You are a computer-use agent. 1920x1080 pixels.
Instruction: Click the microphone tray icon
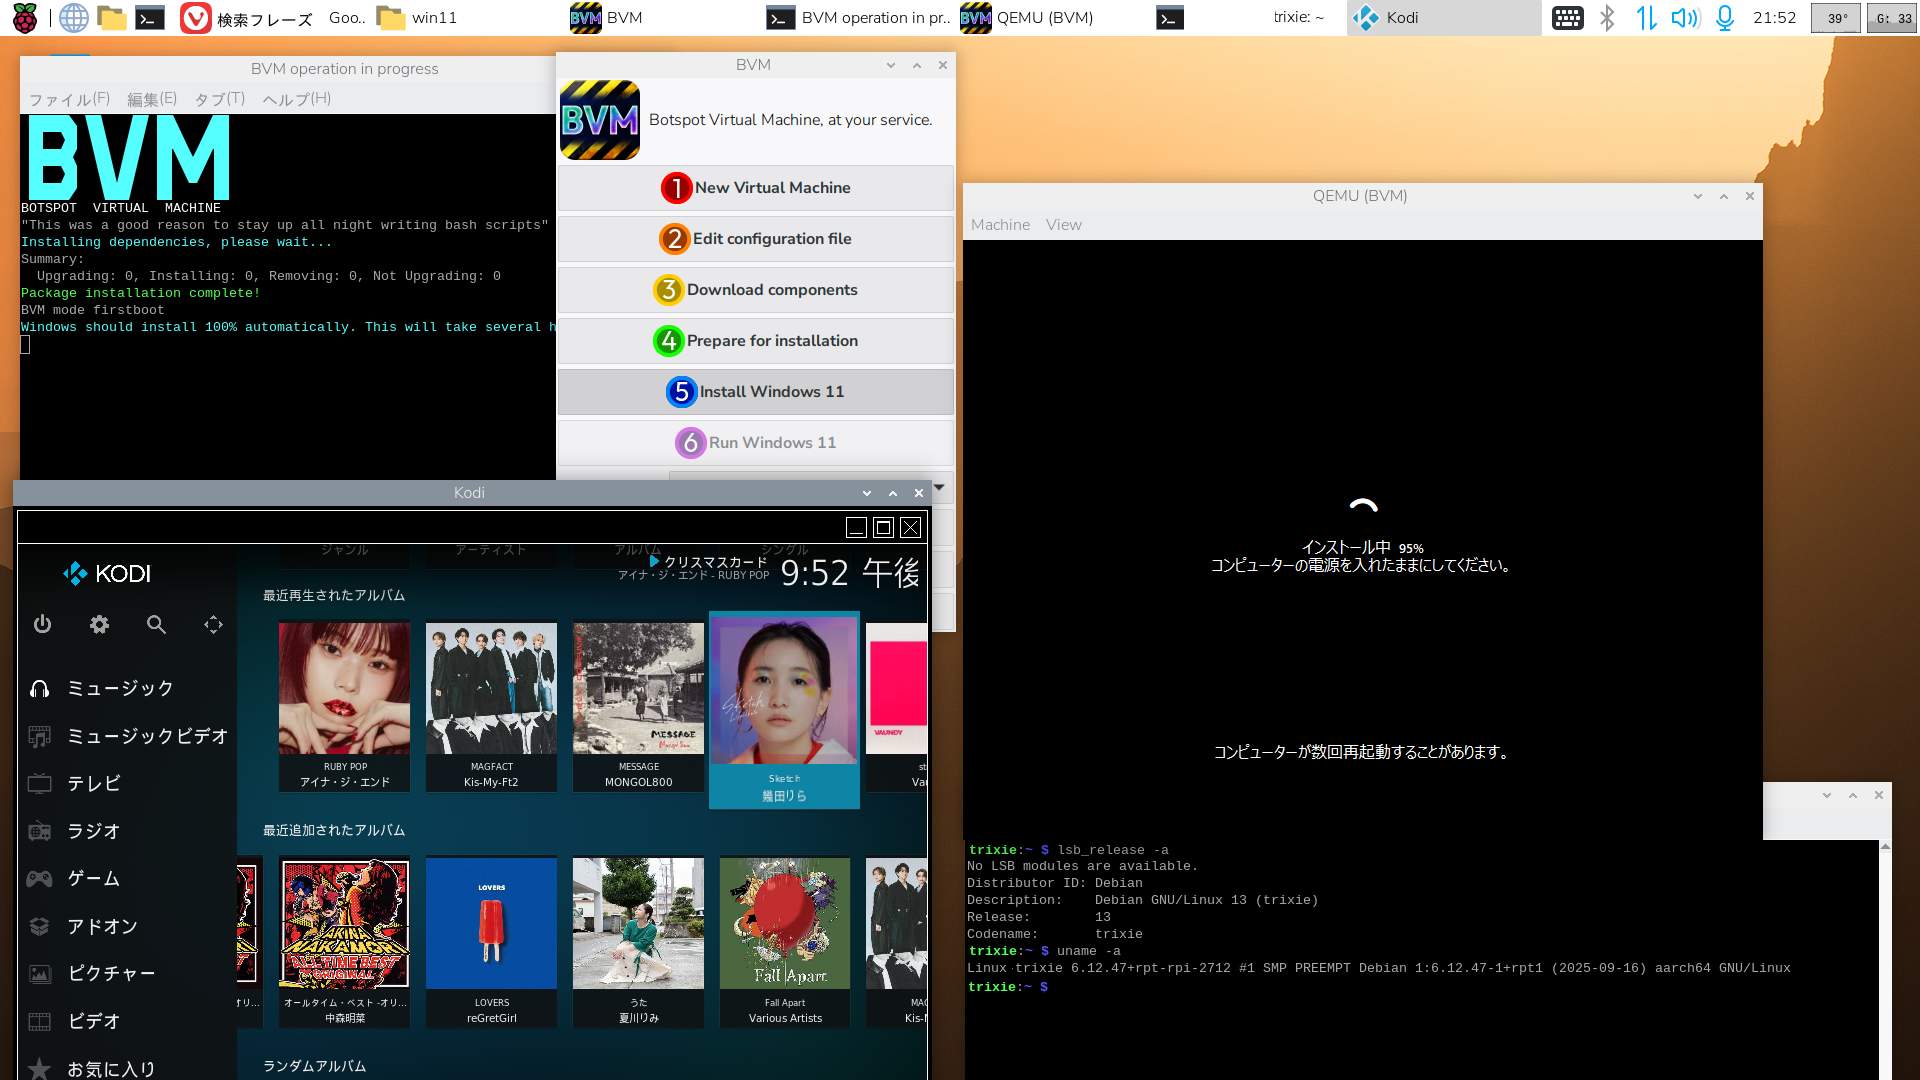pyautogui.click(x=1725, y=18)
